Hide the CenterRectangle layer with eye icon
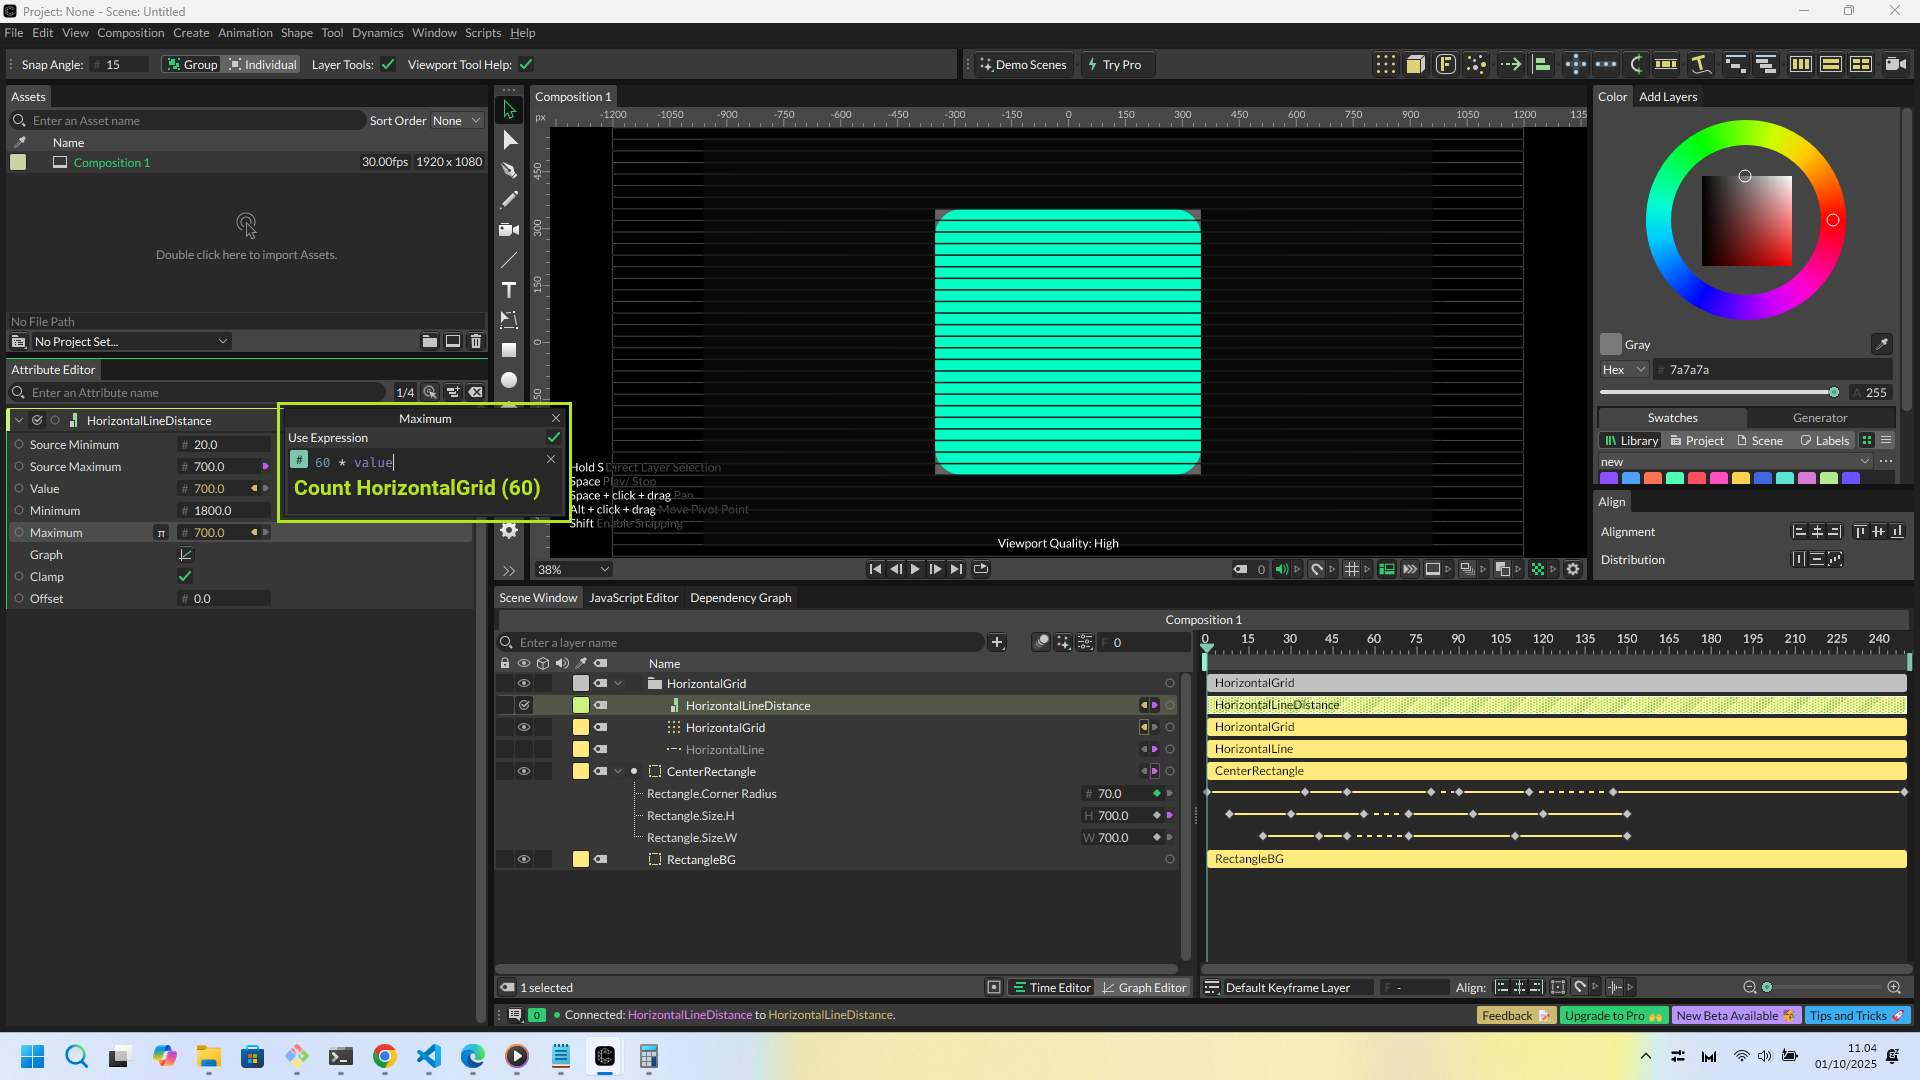The width and height of the screenshot is (1920, 1080). (523, 772)
